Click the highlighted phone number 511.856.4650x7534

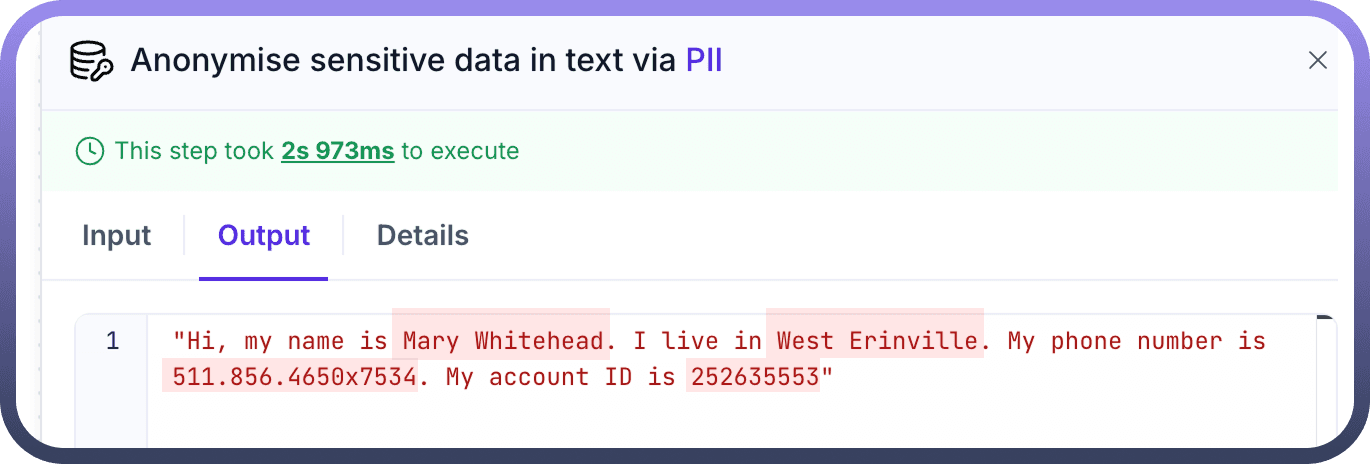(290, 378)
